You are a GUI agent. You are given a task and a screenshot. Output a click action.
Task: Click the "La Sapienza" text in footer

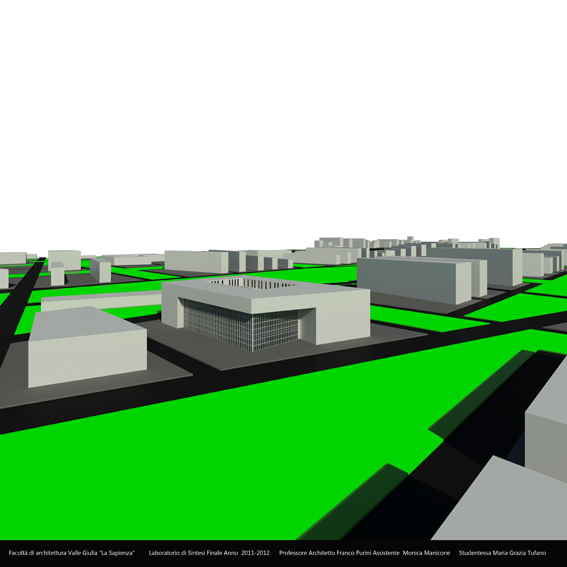click(116, 553)
